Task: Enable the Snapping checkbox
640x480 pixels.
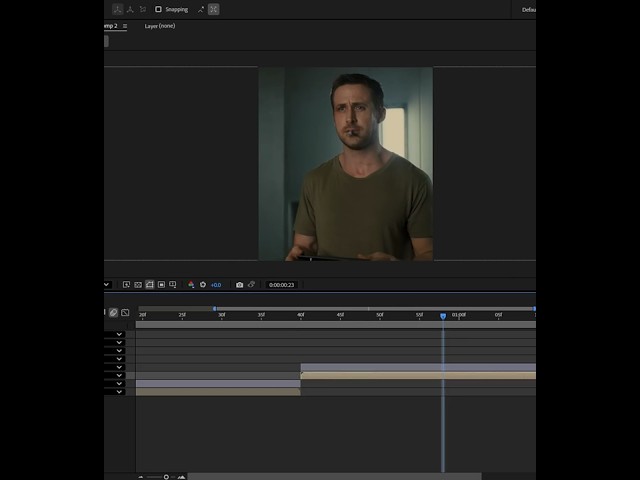Action: (x=158, y=9)
